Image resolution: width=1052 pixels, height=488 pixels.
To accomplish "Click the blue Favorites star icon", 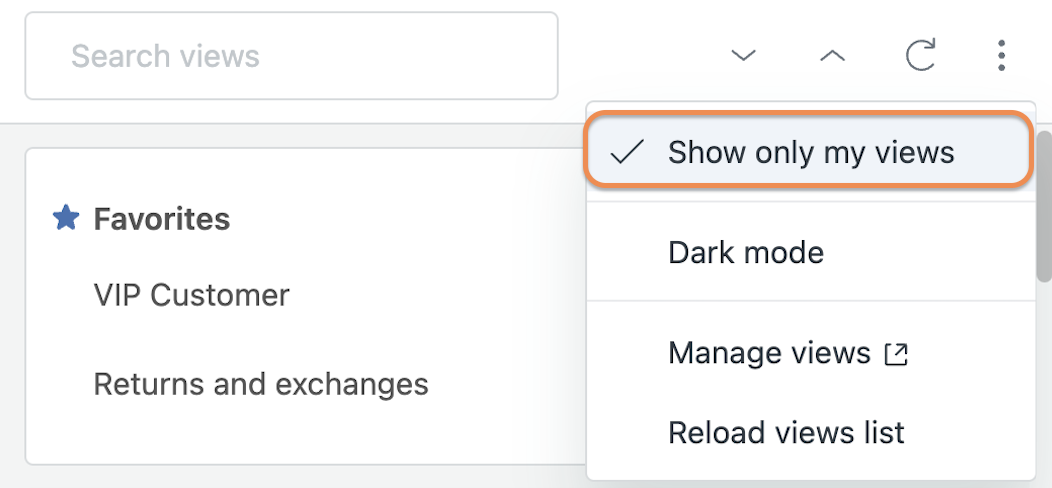I will (66, 219).
